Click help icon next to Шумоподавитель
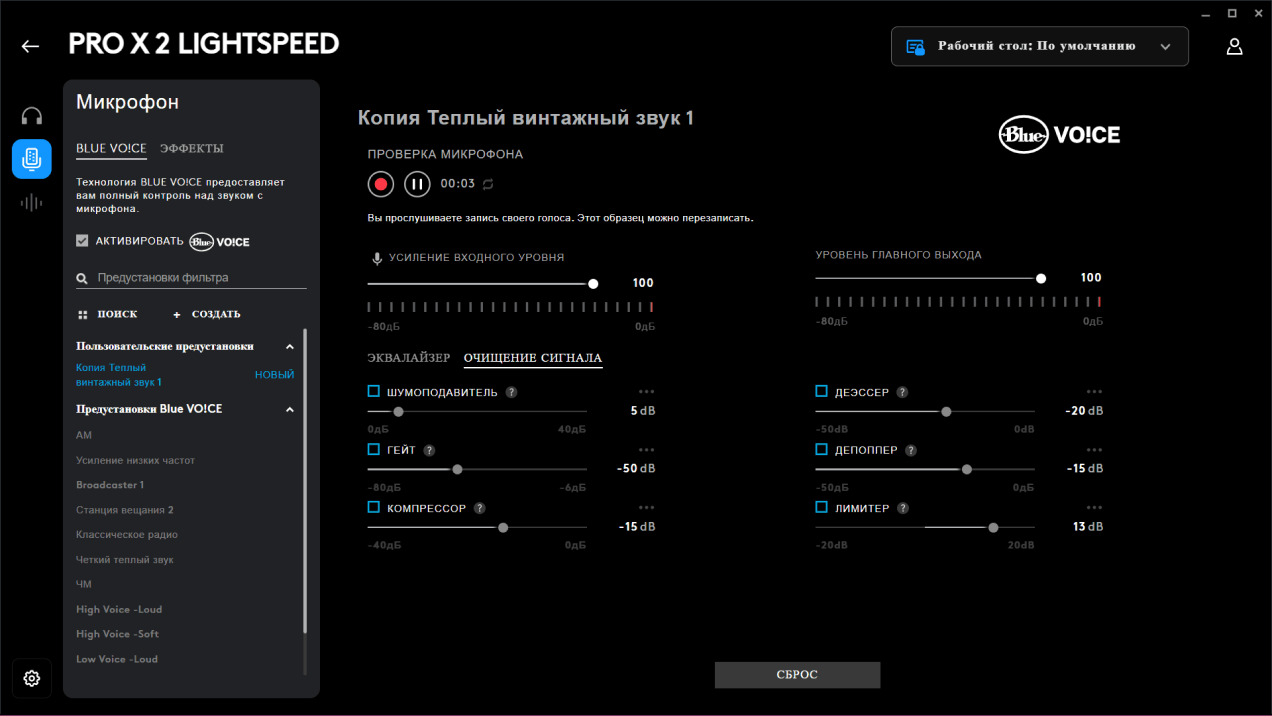 coord(511,392)
